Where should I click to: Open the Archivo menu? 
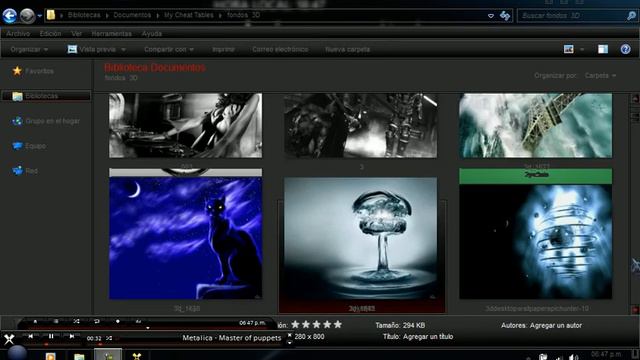(x=18, y=33)
